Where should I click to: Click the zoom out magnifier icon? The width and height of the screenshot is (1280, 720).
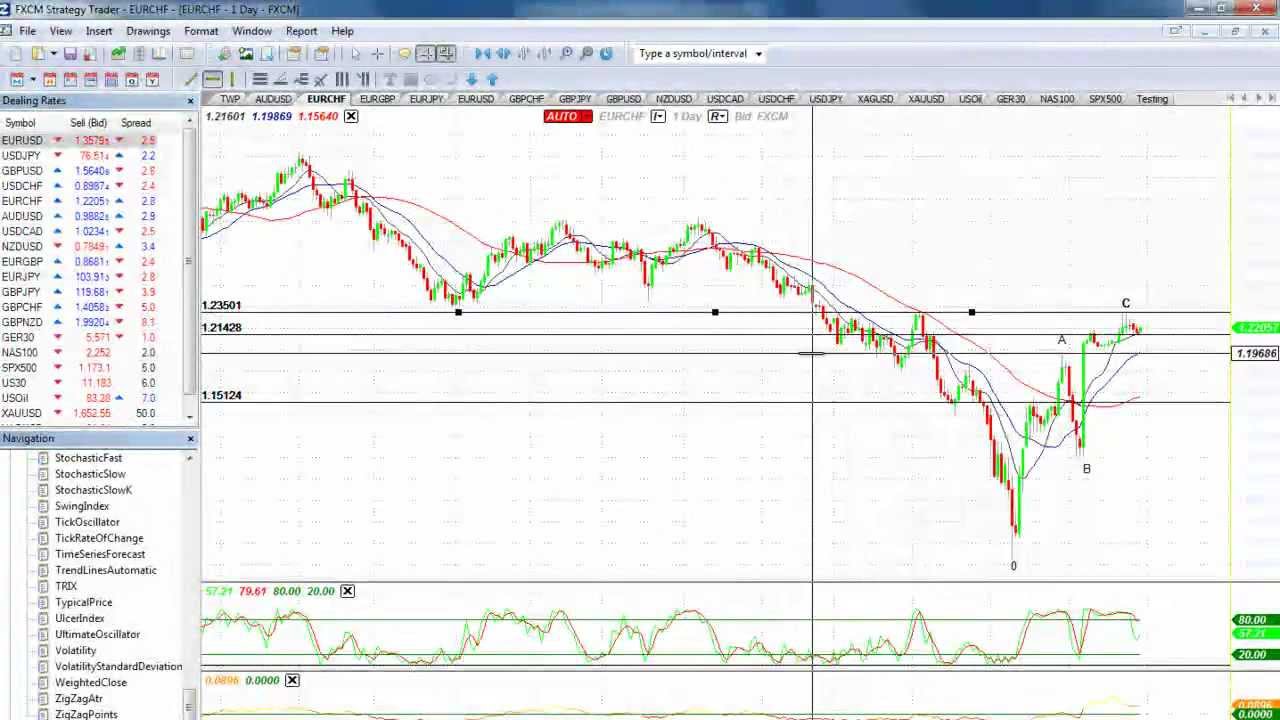click(x=586, y=54)
